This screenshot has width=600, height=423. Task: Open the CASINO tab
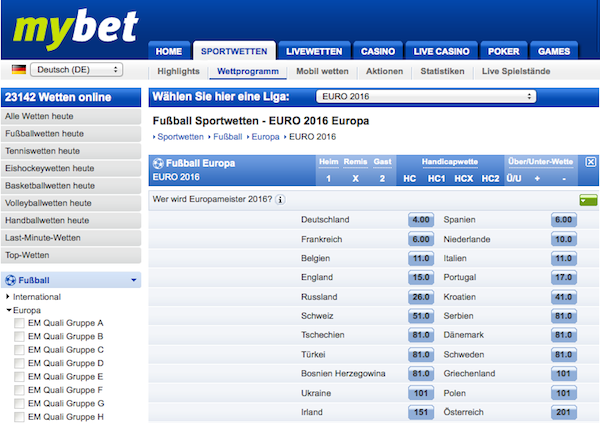pyautogui.click(x=378, y=51)
